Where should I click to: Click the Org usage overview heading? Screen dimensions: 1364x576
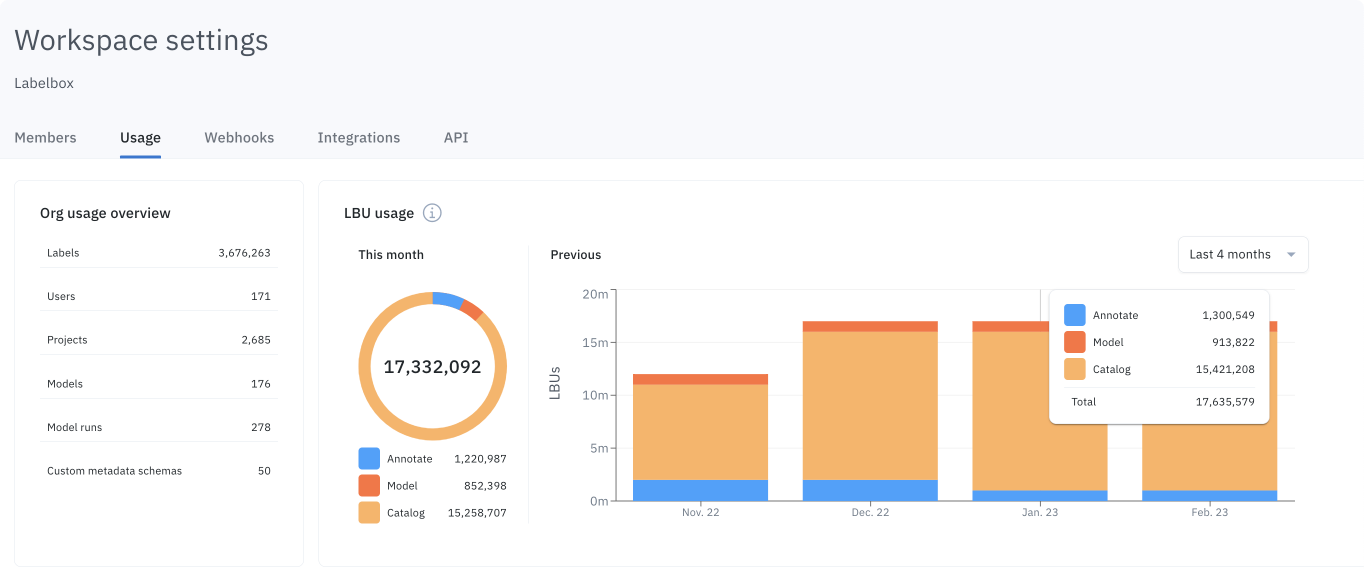coord(105,213)
